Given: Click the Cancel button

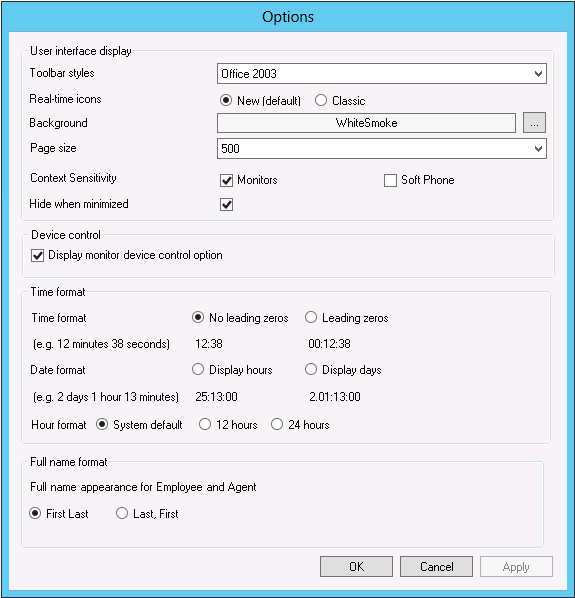Looking at the screenshot, I should [x=436, y=566].
